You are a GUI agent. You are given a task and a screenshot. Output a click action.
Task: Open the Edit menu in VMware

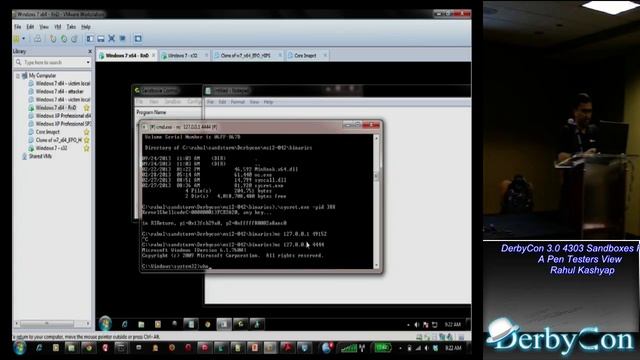pos(30,27)
